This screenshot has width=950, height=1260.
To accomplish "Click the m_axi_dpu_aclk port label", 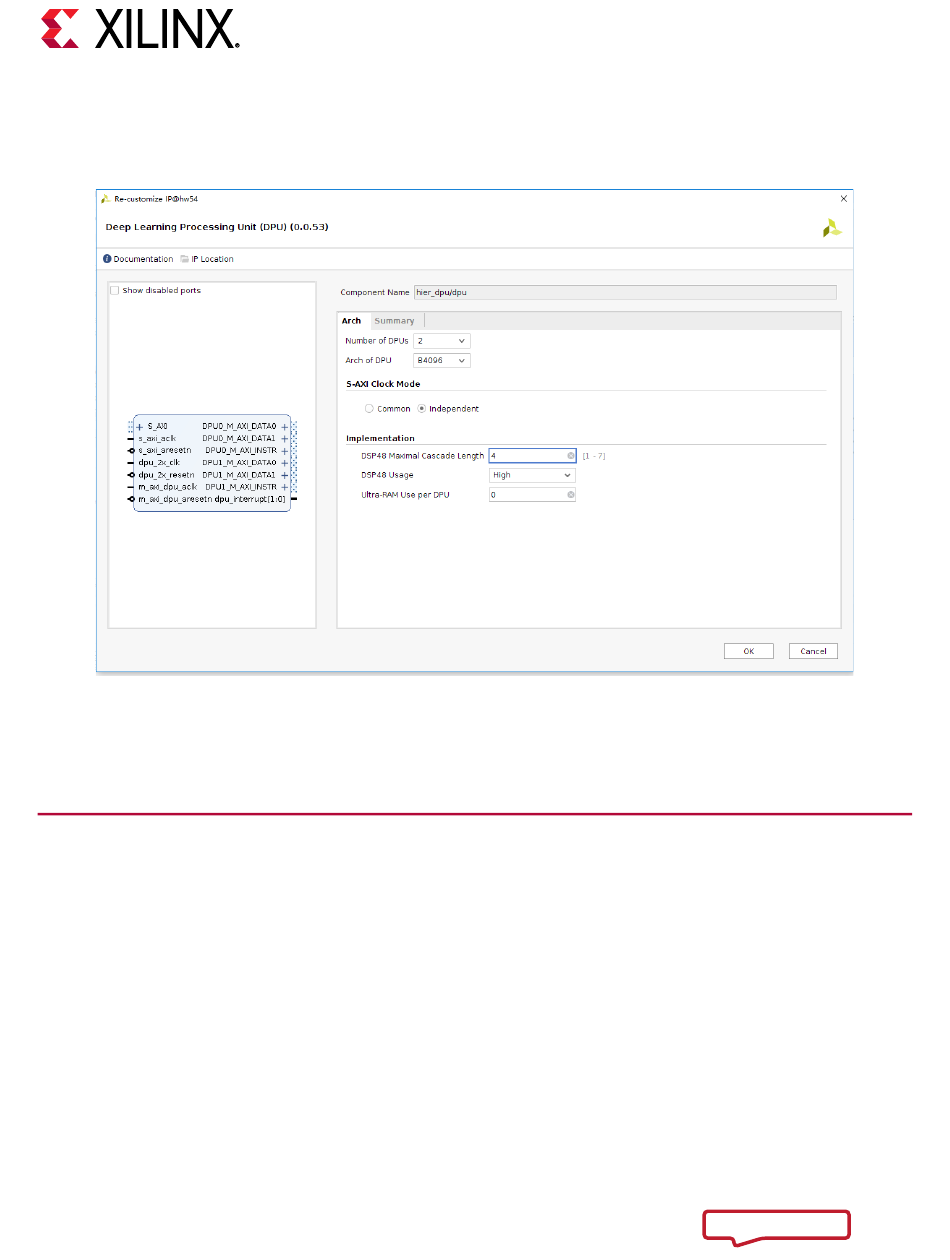I will point(167,487).
